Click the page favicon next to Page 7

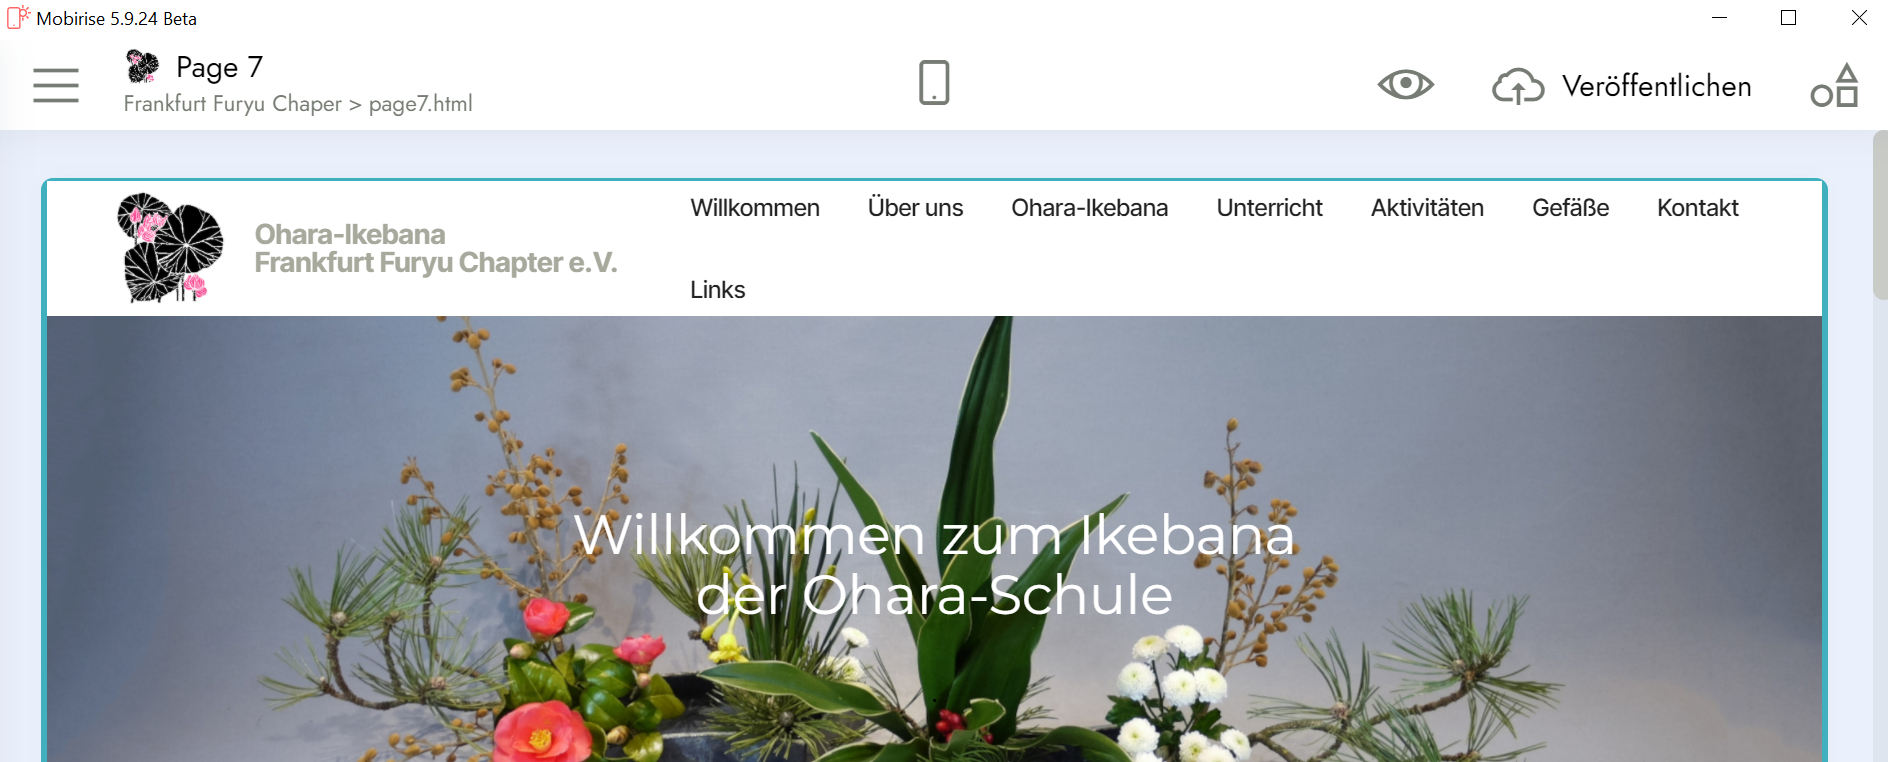[x=143, y=67]
